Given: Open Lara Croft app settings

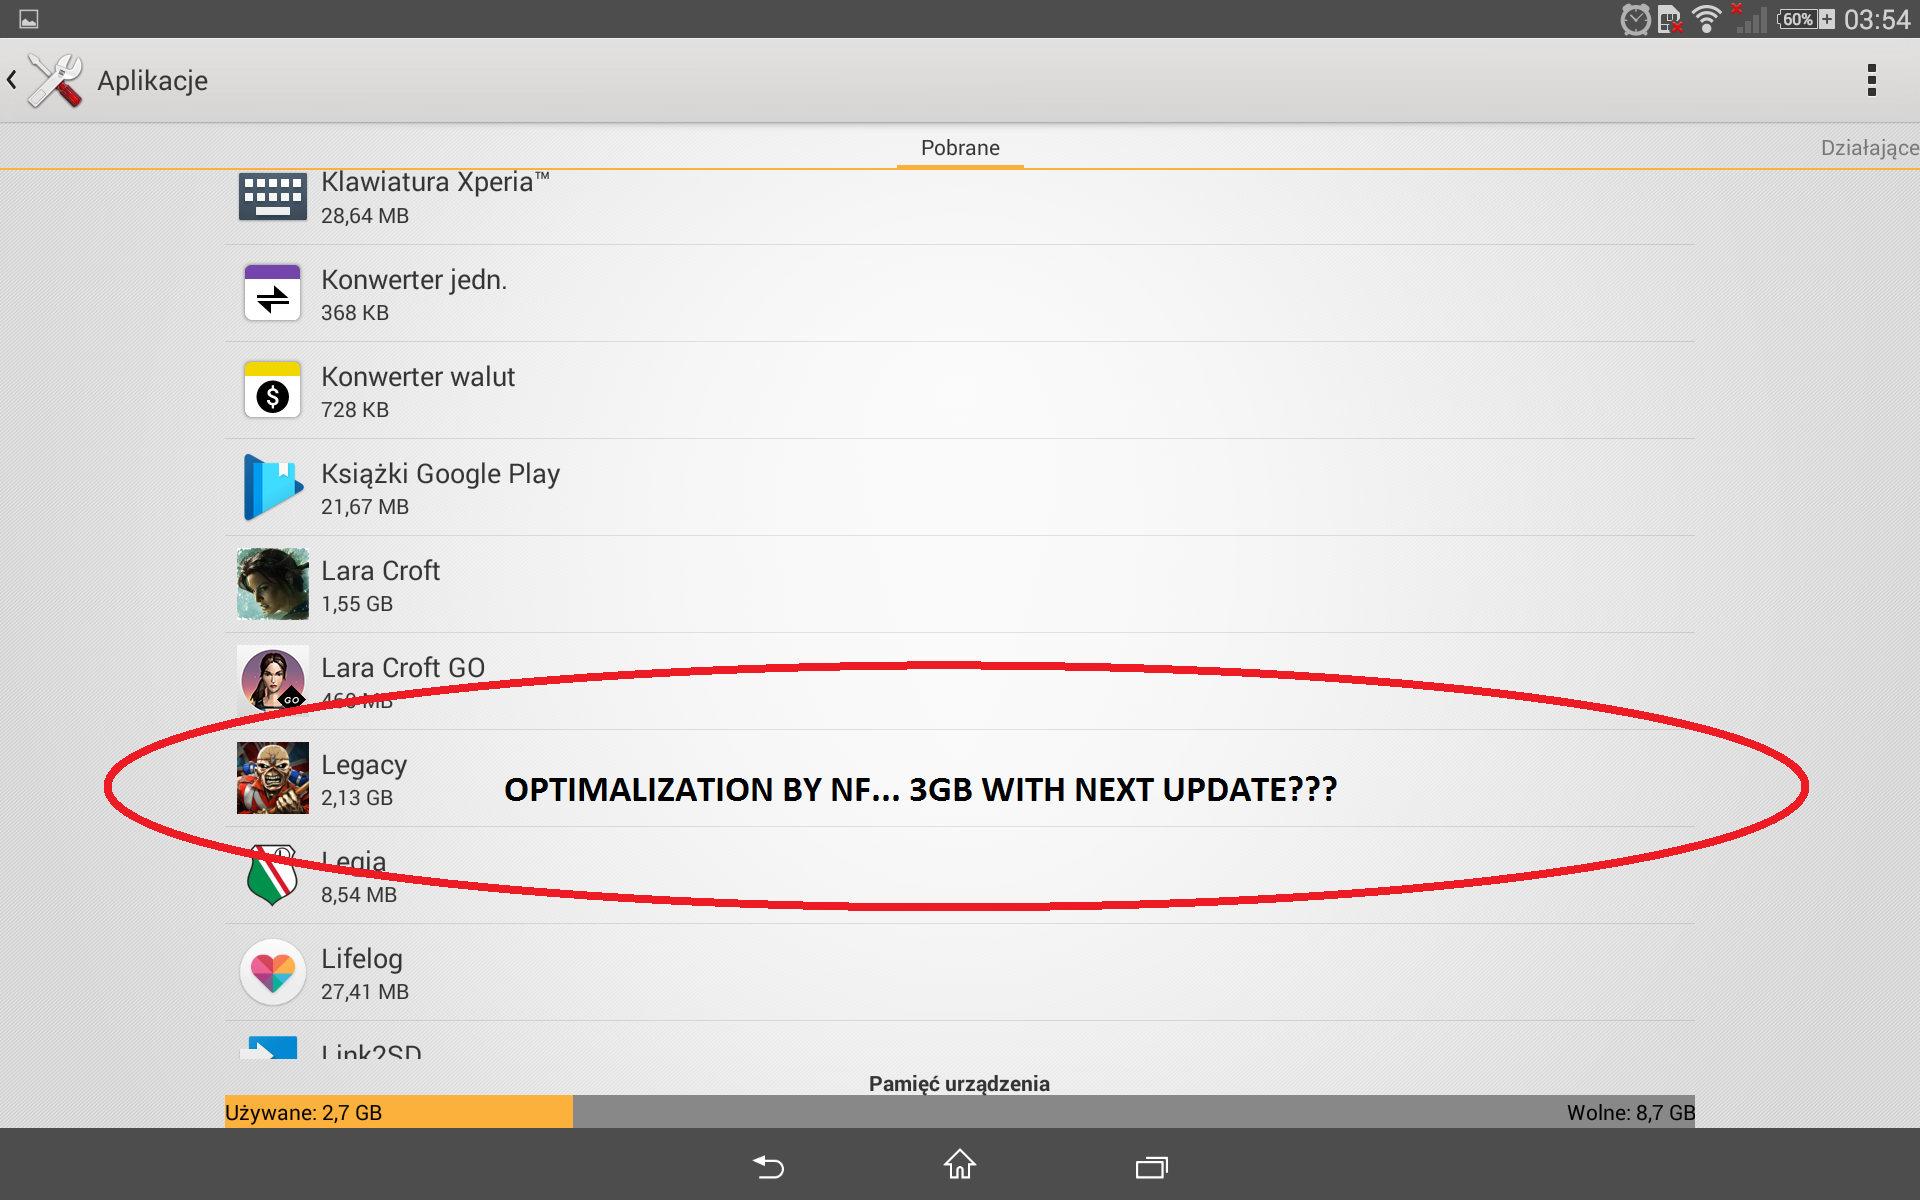Looking at the screenshot, I should [959, 583].
